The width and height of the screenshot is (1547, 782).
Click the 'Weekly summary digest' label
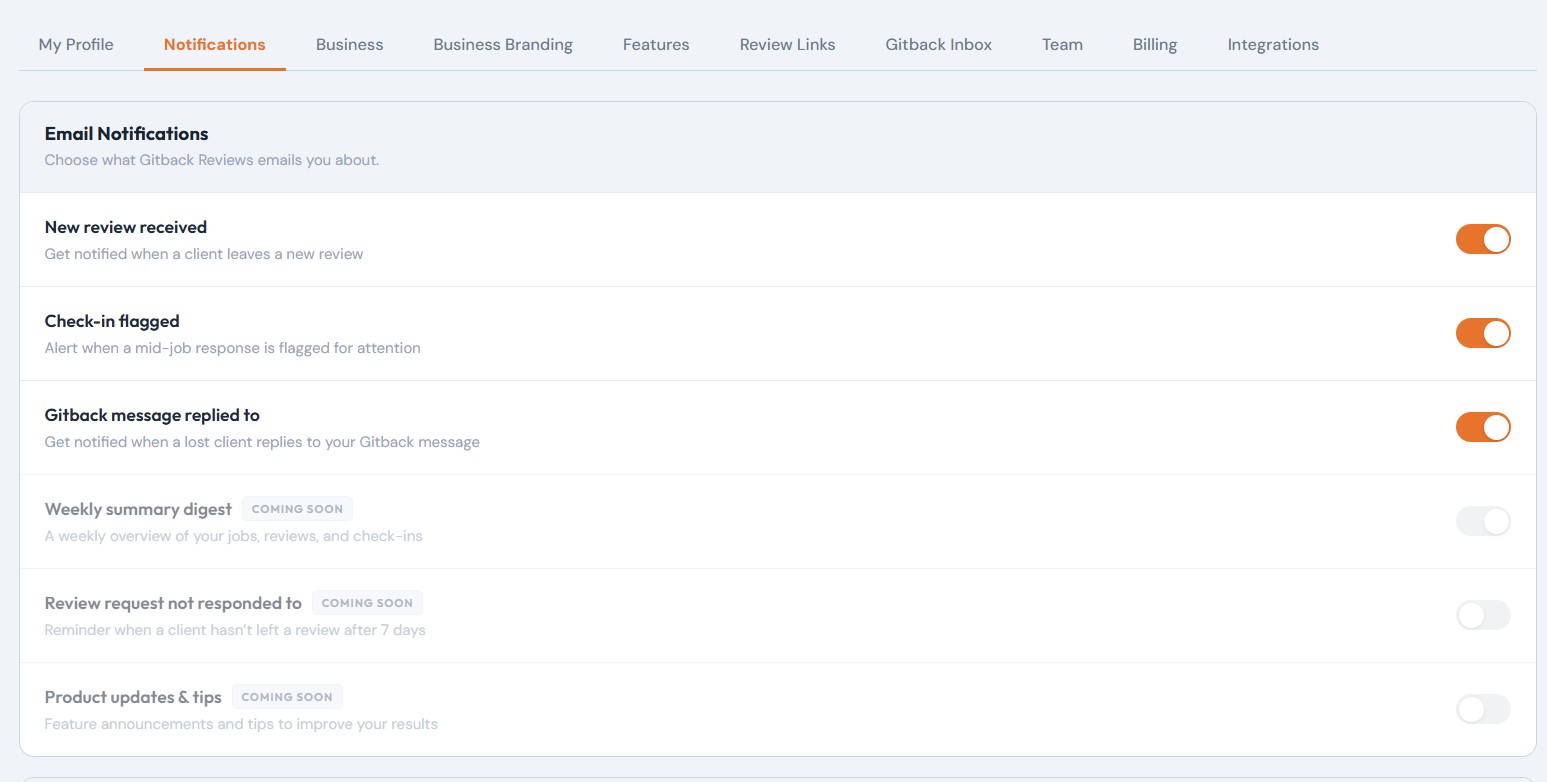pyautogui.click(x=138, y=509)
